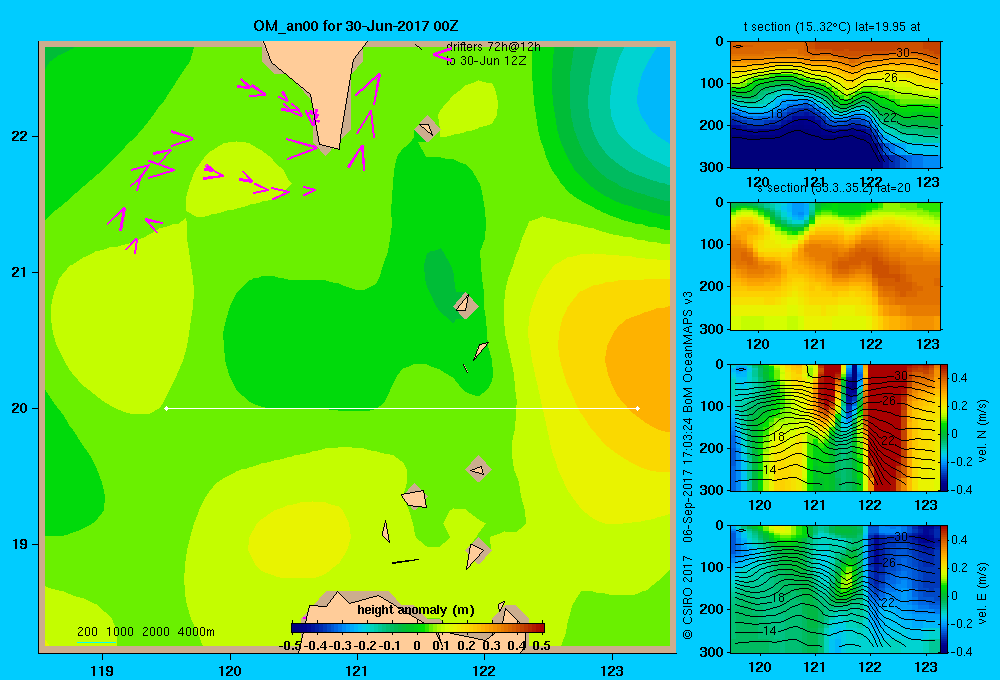Click the map title "OM_an00 for 30-Jun-2017 00Z"
The image size is (1000, 680).
pos(355,26)
